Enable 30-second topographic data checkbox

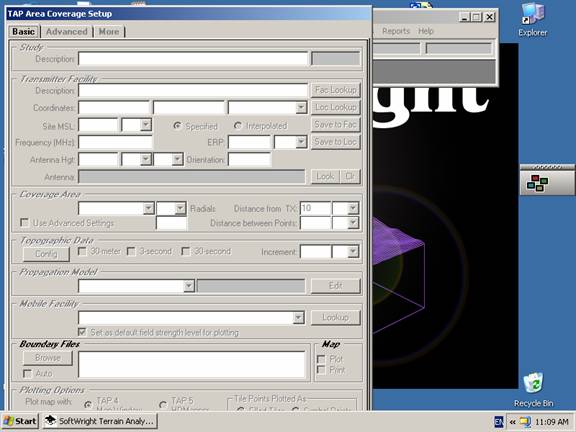pyautogui.click(x=186, y=252)
